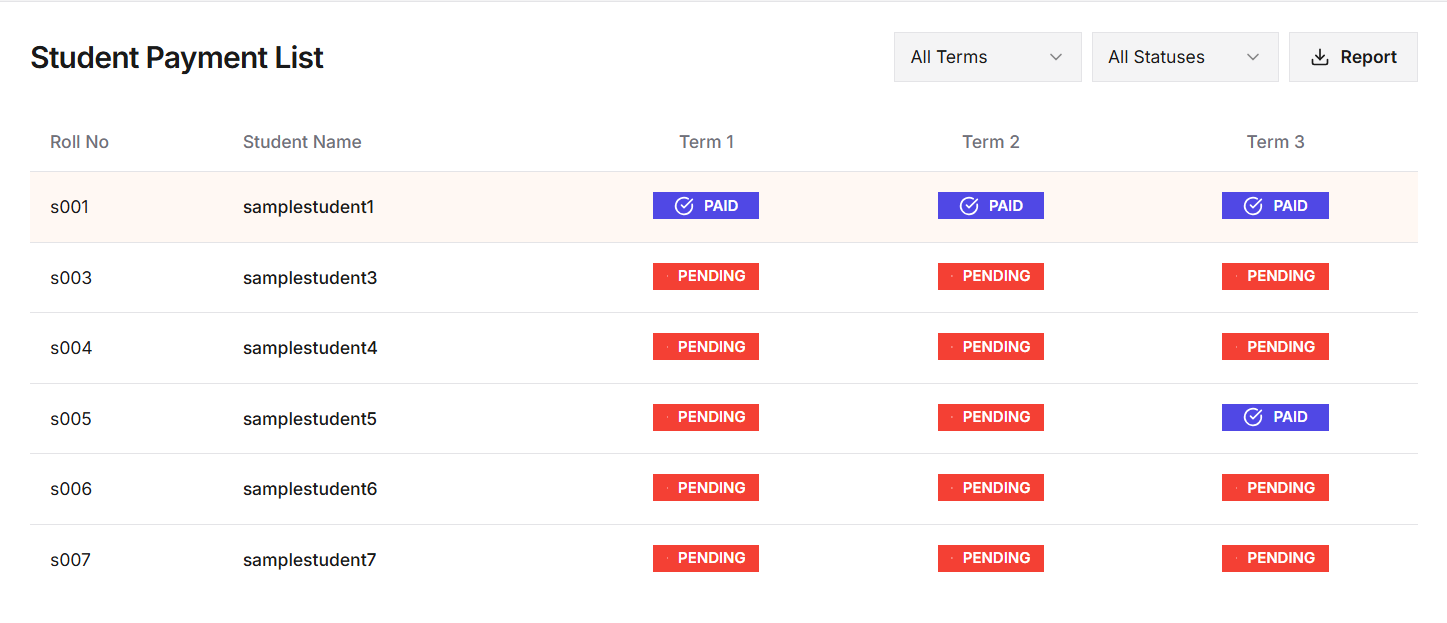Click samplestudent6's PENDING Term 3 badge

(x=1275, y=487)
